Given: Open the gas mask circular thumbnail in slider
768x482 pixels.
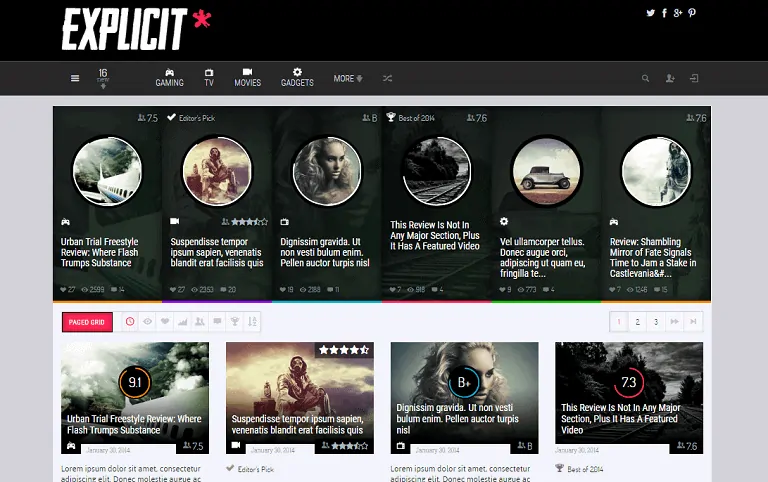Looking at the screenshot, I should (x=217, y=171).
